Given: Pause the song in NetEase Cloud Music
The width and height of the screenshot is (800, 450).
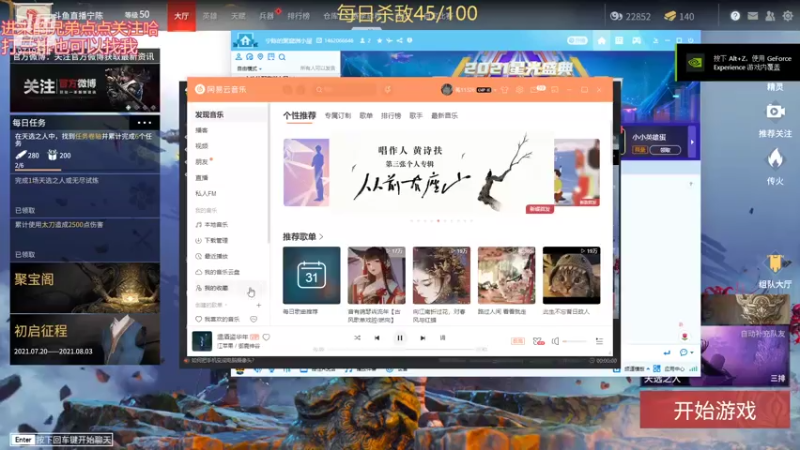Looking at the screenshot, I should pos(399,338).
